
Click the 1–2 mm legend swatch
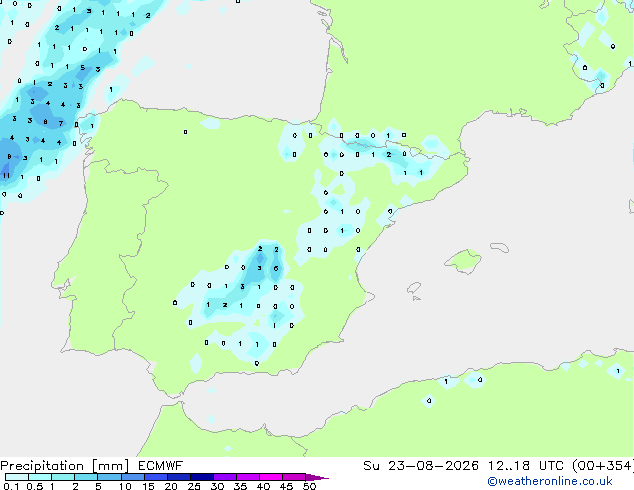pyautogui.click(x=63, y=477)
